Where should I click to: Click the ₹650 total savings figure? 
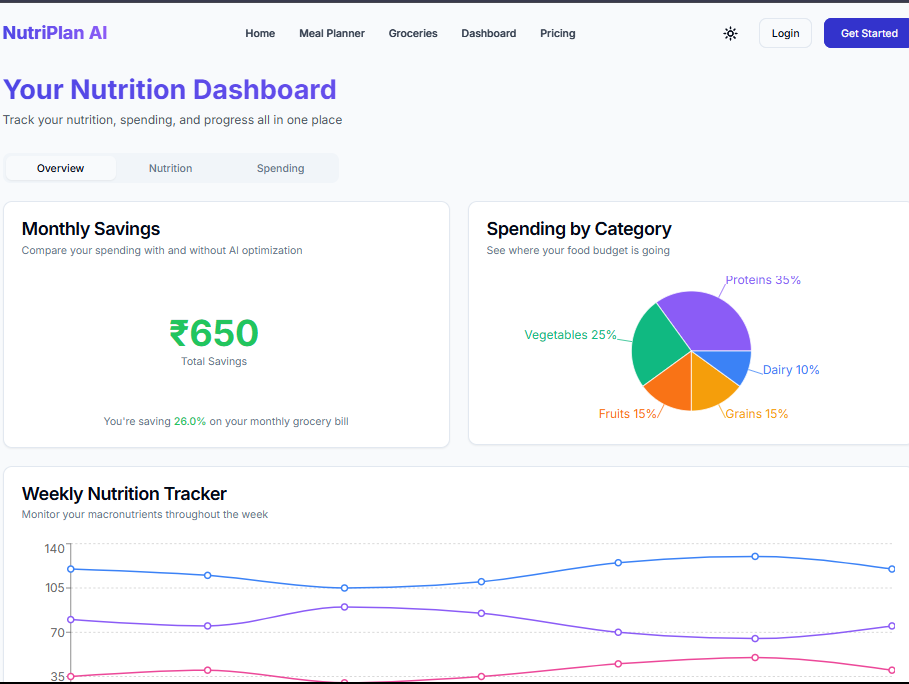click(214, 333)
